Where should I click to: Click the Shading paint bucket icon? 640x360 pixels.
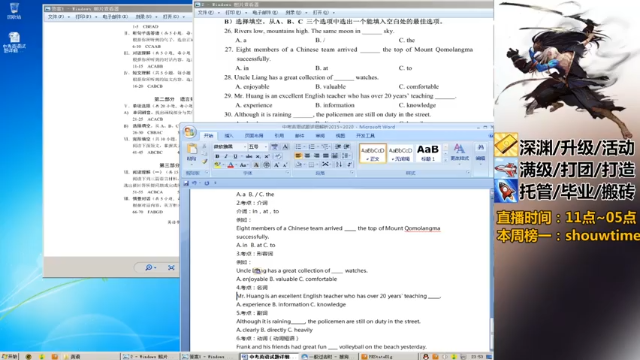(299, 164)
